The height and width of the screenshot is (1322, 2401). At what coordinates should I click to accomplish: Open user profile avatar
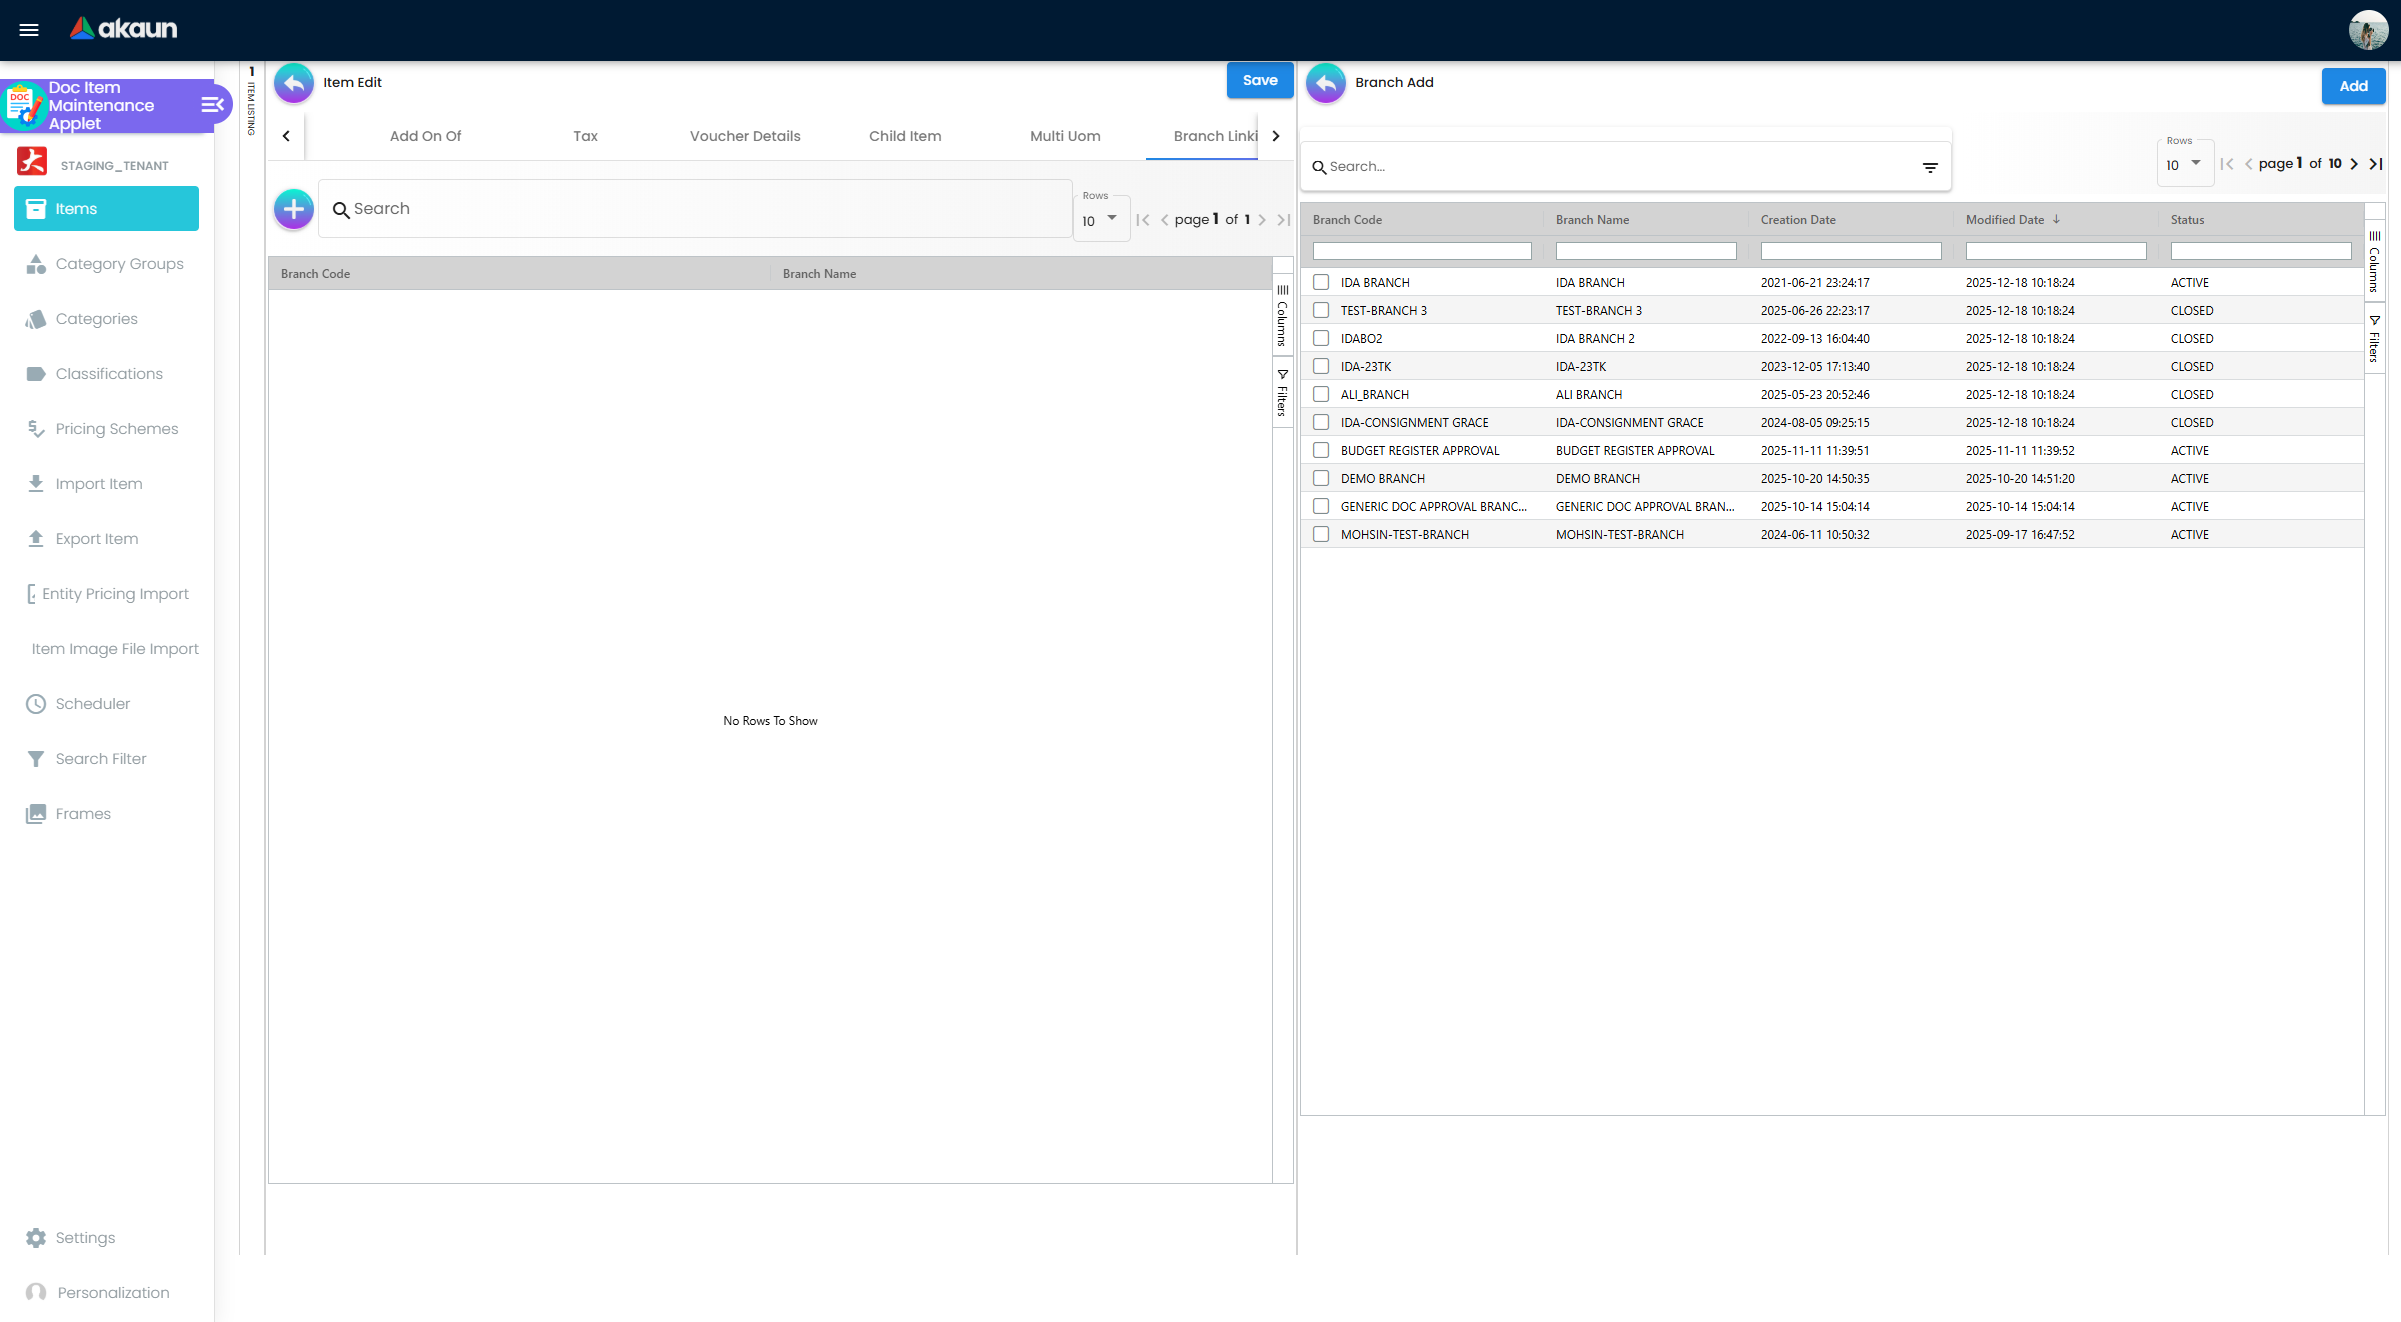pos(2368,30)
